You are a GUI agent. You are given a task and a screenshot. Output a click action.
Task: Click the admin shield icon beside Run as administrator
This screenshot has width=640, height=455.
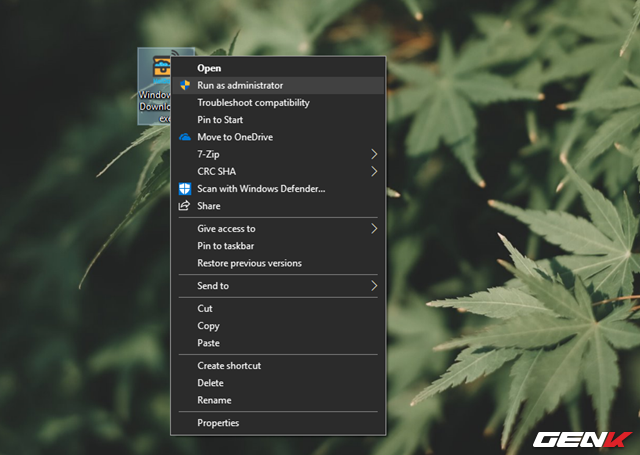point(185,85)
